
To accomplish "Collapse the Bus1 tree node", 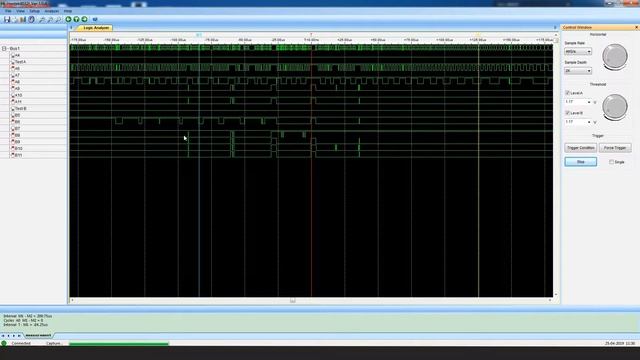I will (x=4, y=48).
